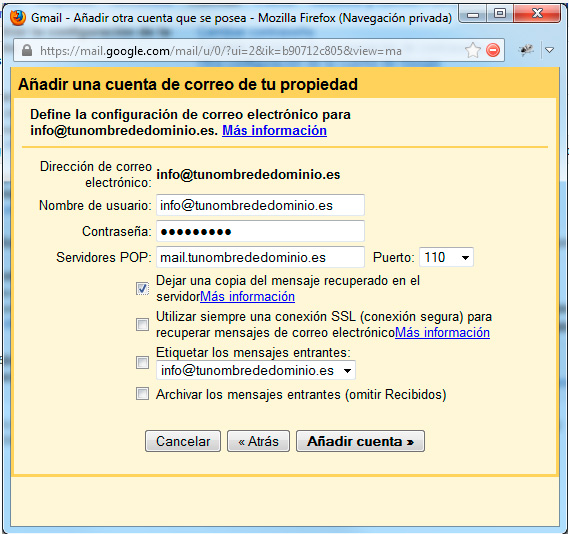This screenshot has width=569, height=534.
Task: Check 'Etiquetar los mensajes entrantes' option
Action: click(x=142, y=362)
